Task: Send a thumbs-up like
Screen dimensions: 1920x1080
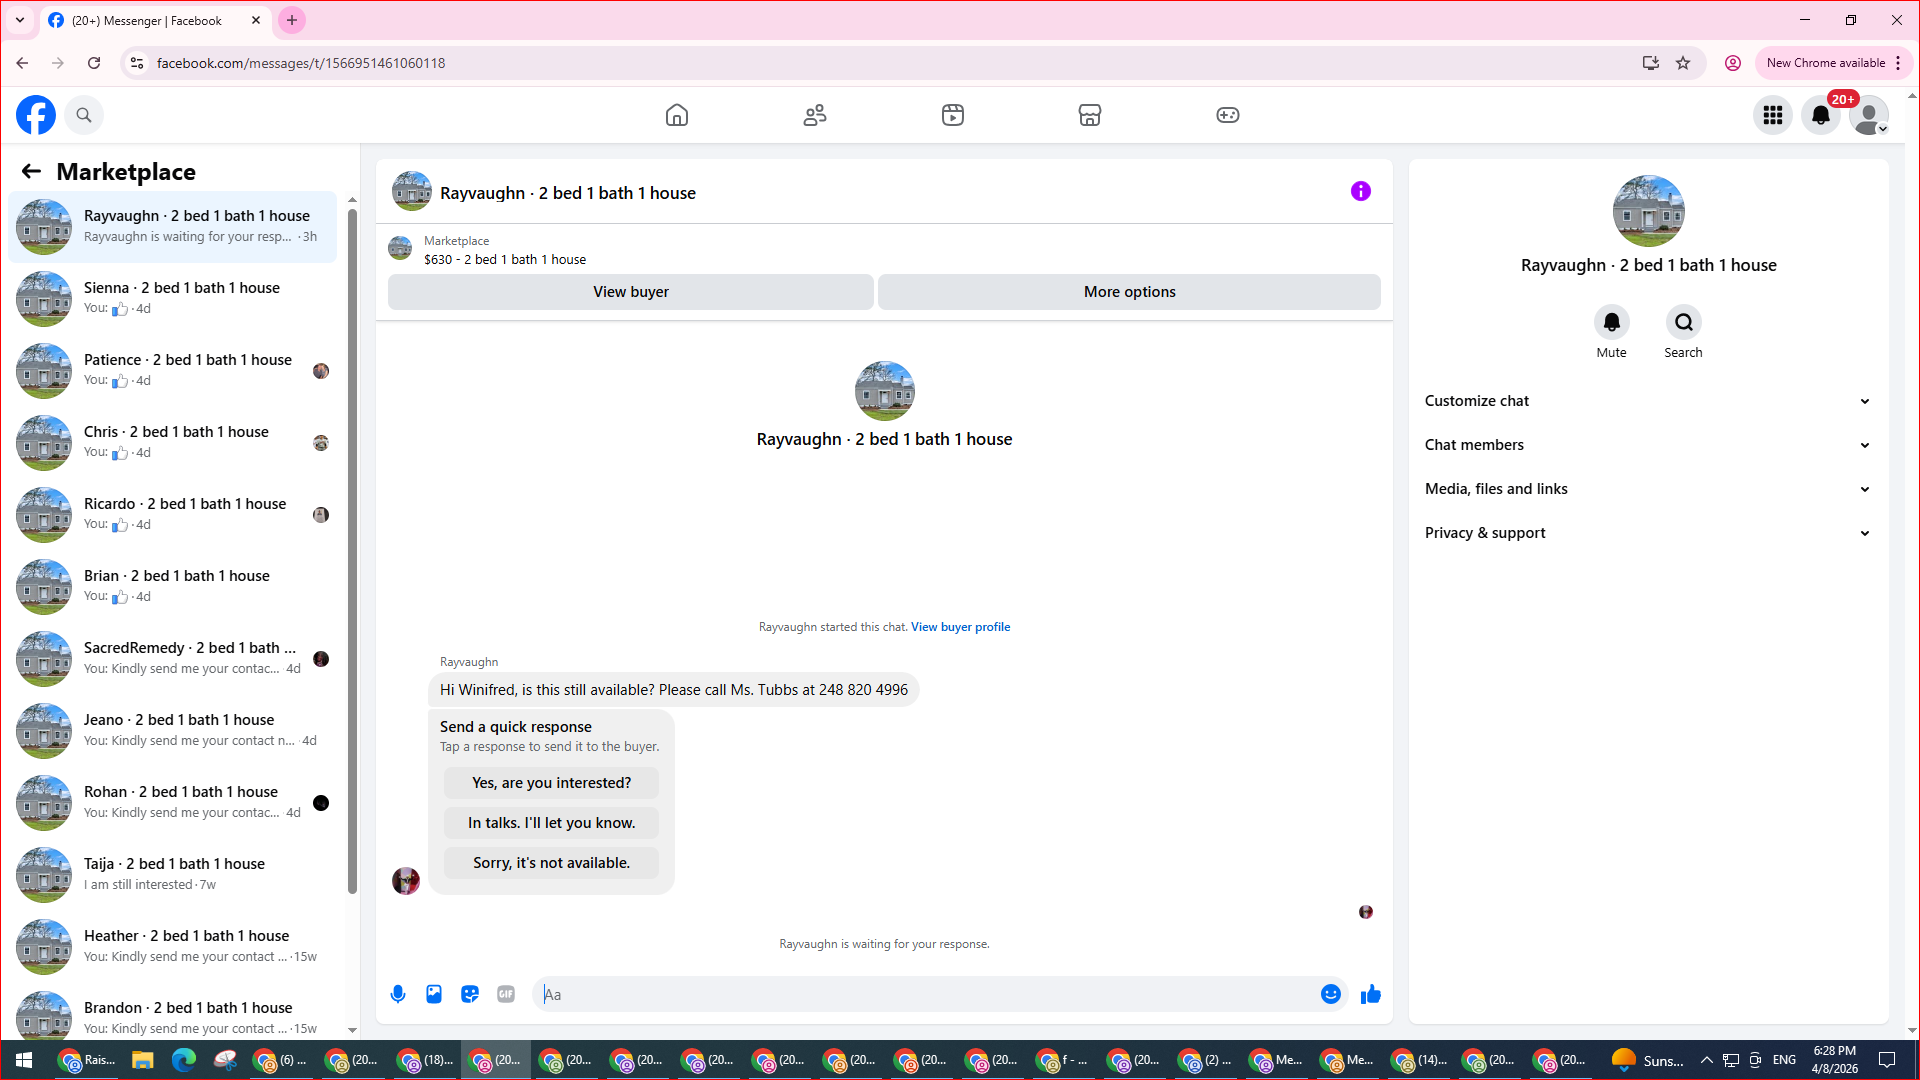Action: (x=1371, y=994)
